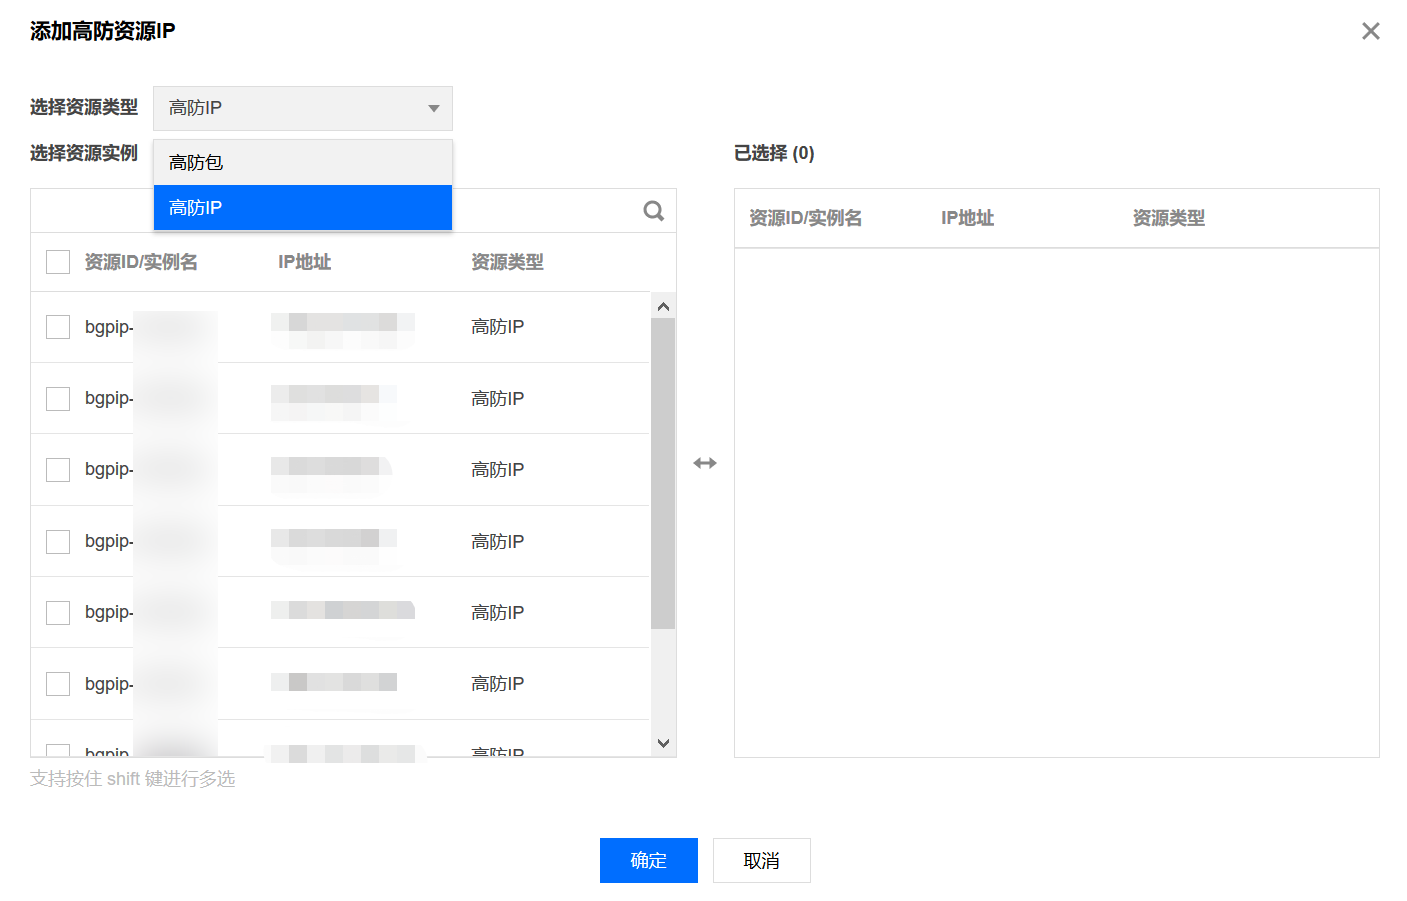Click the 取消 cancel button

point(761,860)
